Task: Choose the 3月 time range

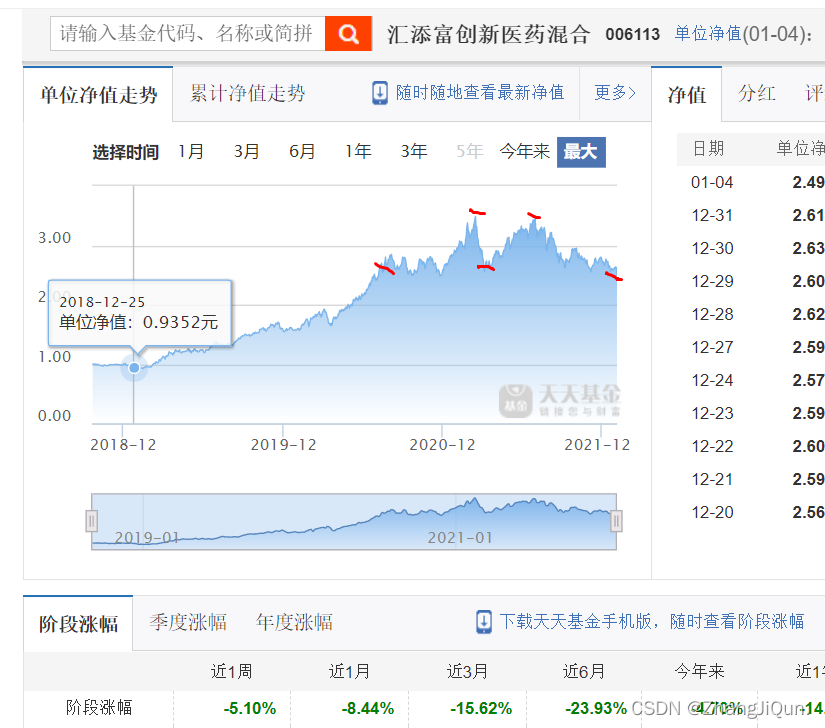Action: coord(246,151)
